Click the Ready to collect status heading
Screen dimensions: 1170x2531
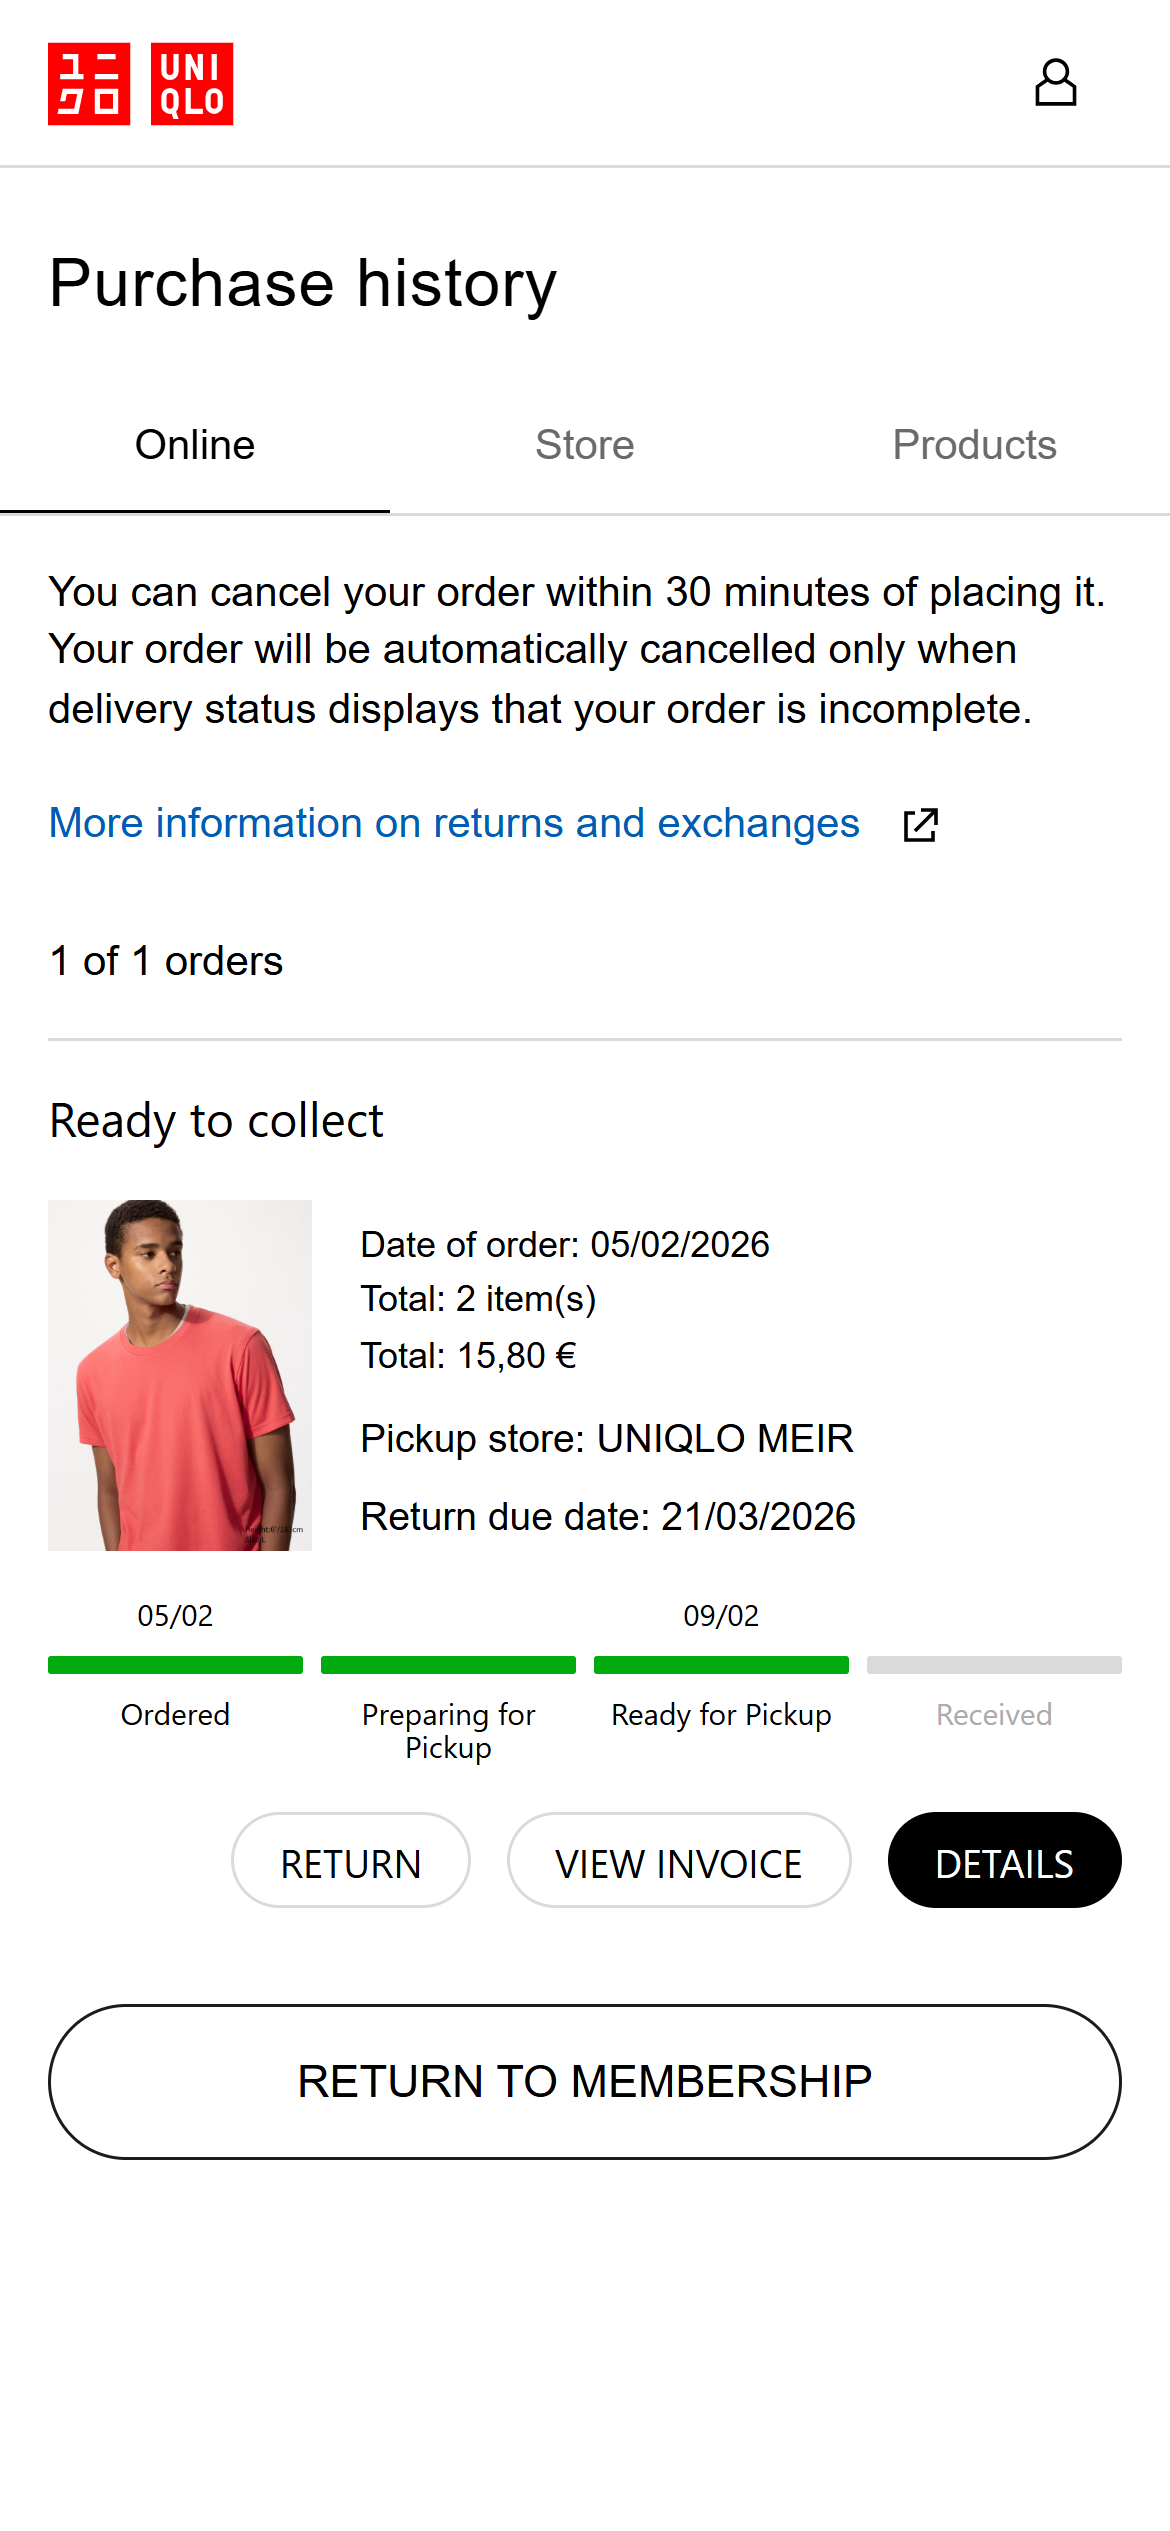tap(216, 1121)
